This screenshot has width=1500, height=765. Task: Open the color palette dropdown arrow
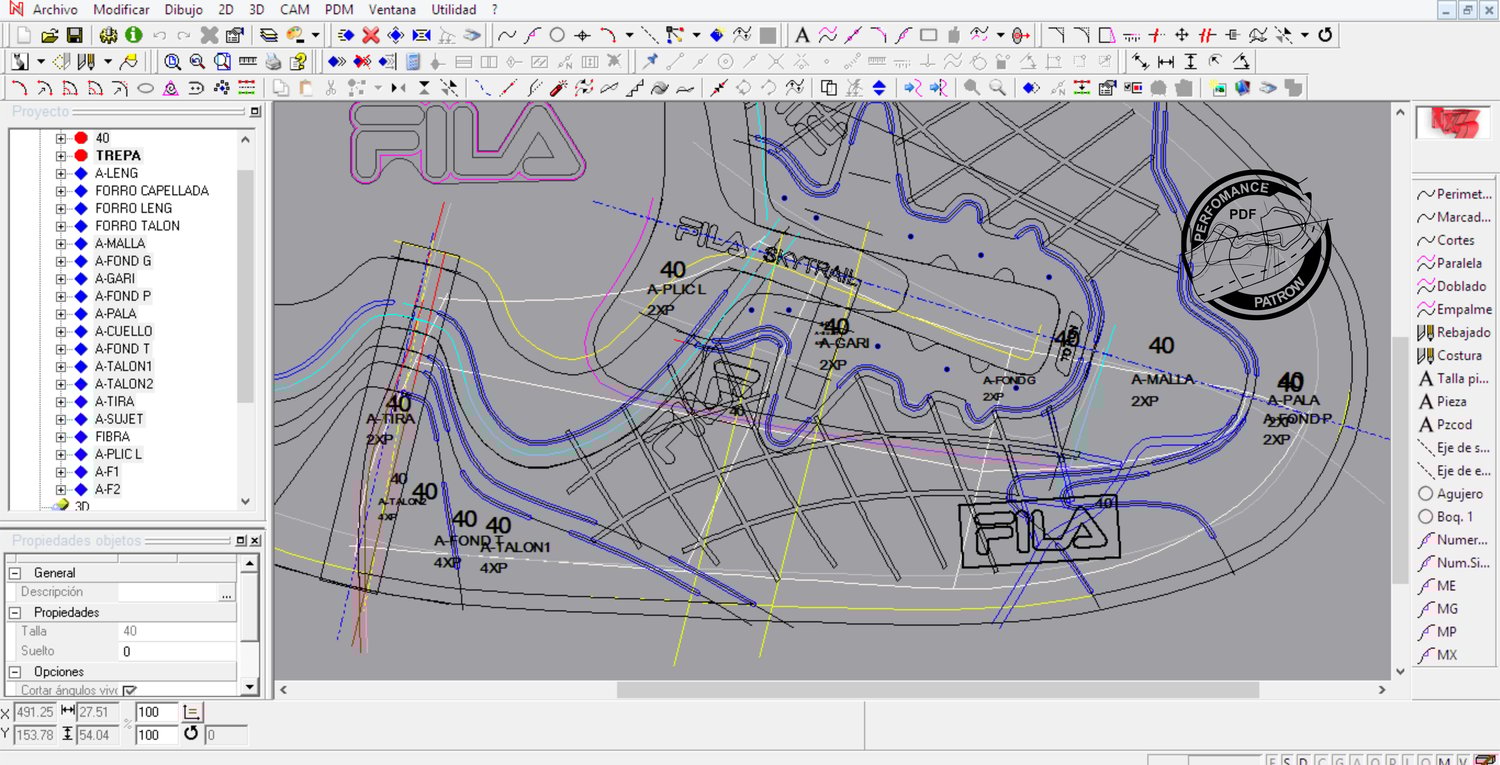tap(315, 35)
